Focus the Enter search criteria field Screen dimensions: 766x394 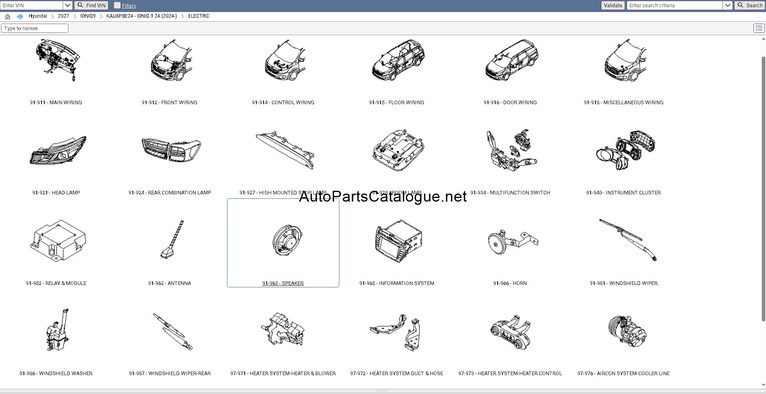pos(675,5)
